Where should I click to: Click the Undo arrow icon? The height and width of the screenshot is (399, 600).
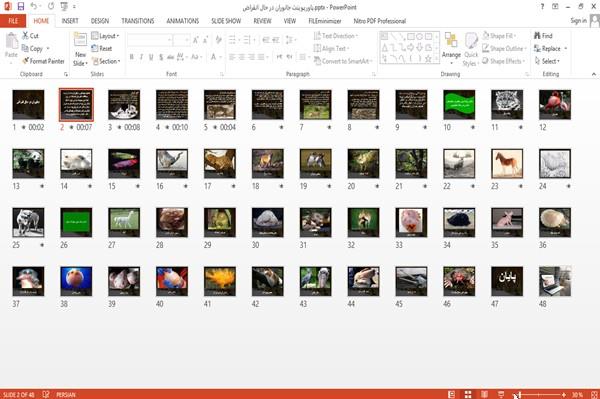click(x=34, y=7)
